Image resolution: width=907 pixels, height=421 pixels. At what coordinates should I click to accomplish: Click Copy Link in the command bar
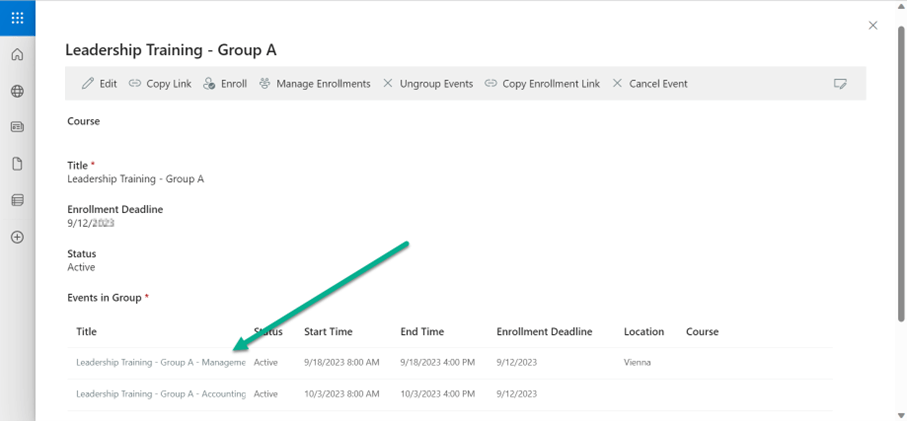160,84
